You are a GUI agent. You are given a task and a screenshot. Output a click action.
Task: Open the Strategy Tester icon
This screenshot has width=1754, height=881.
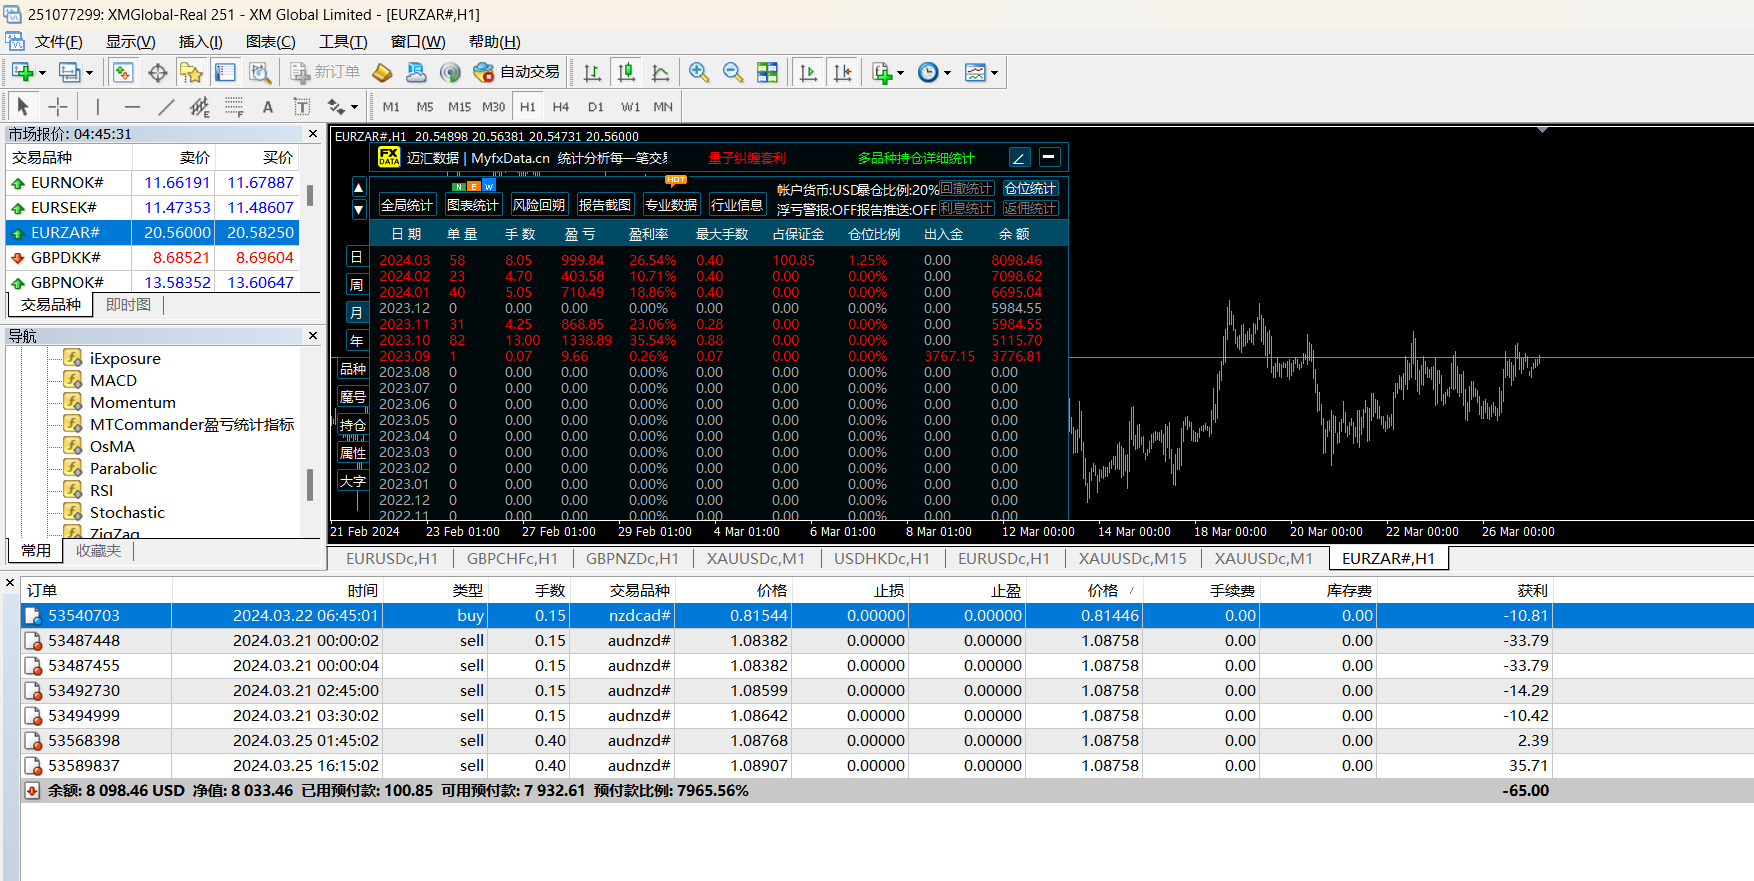[x=260, y=72]
